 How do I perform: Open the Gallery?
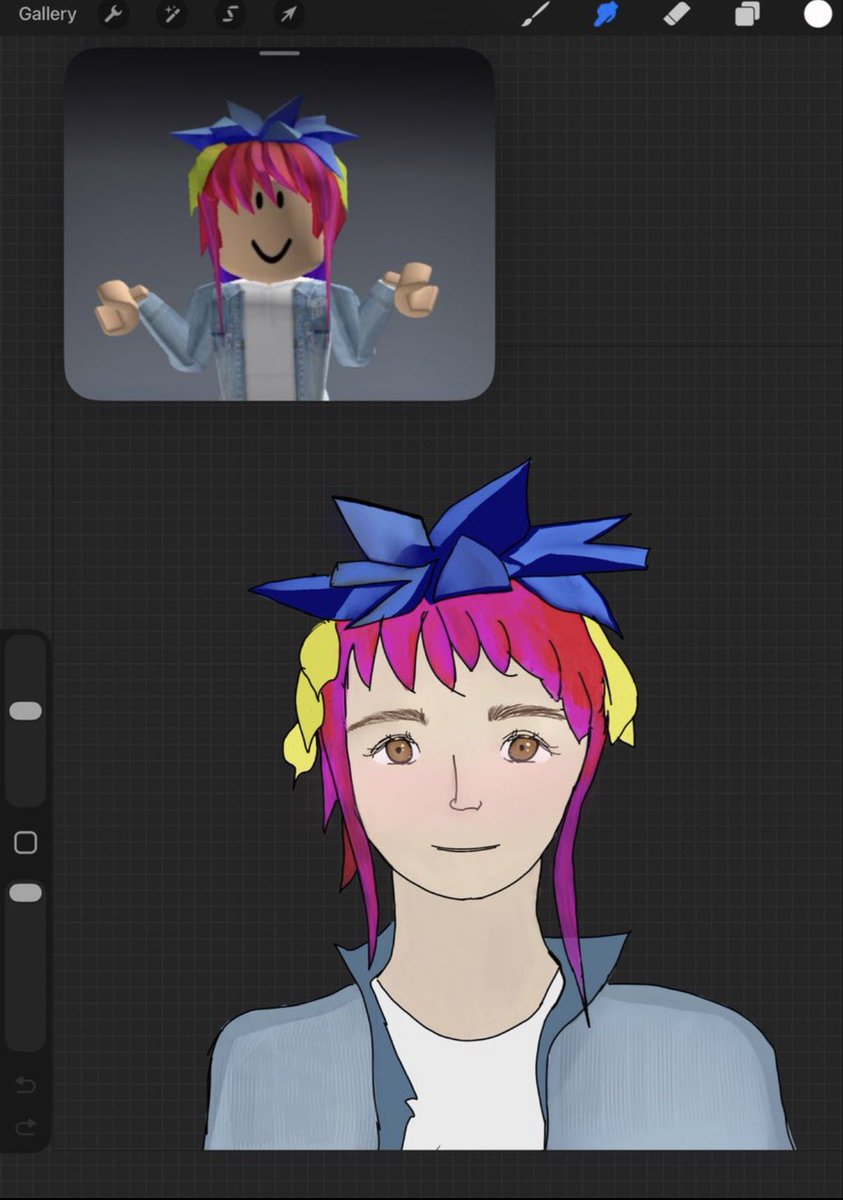pos(47,14)
